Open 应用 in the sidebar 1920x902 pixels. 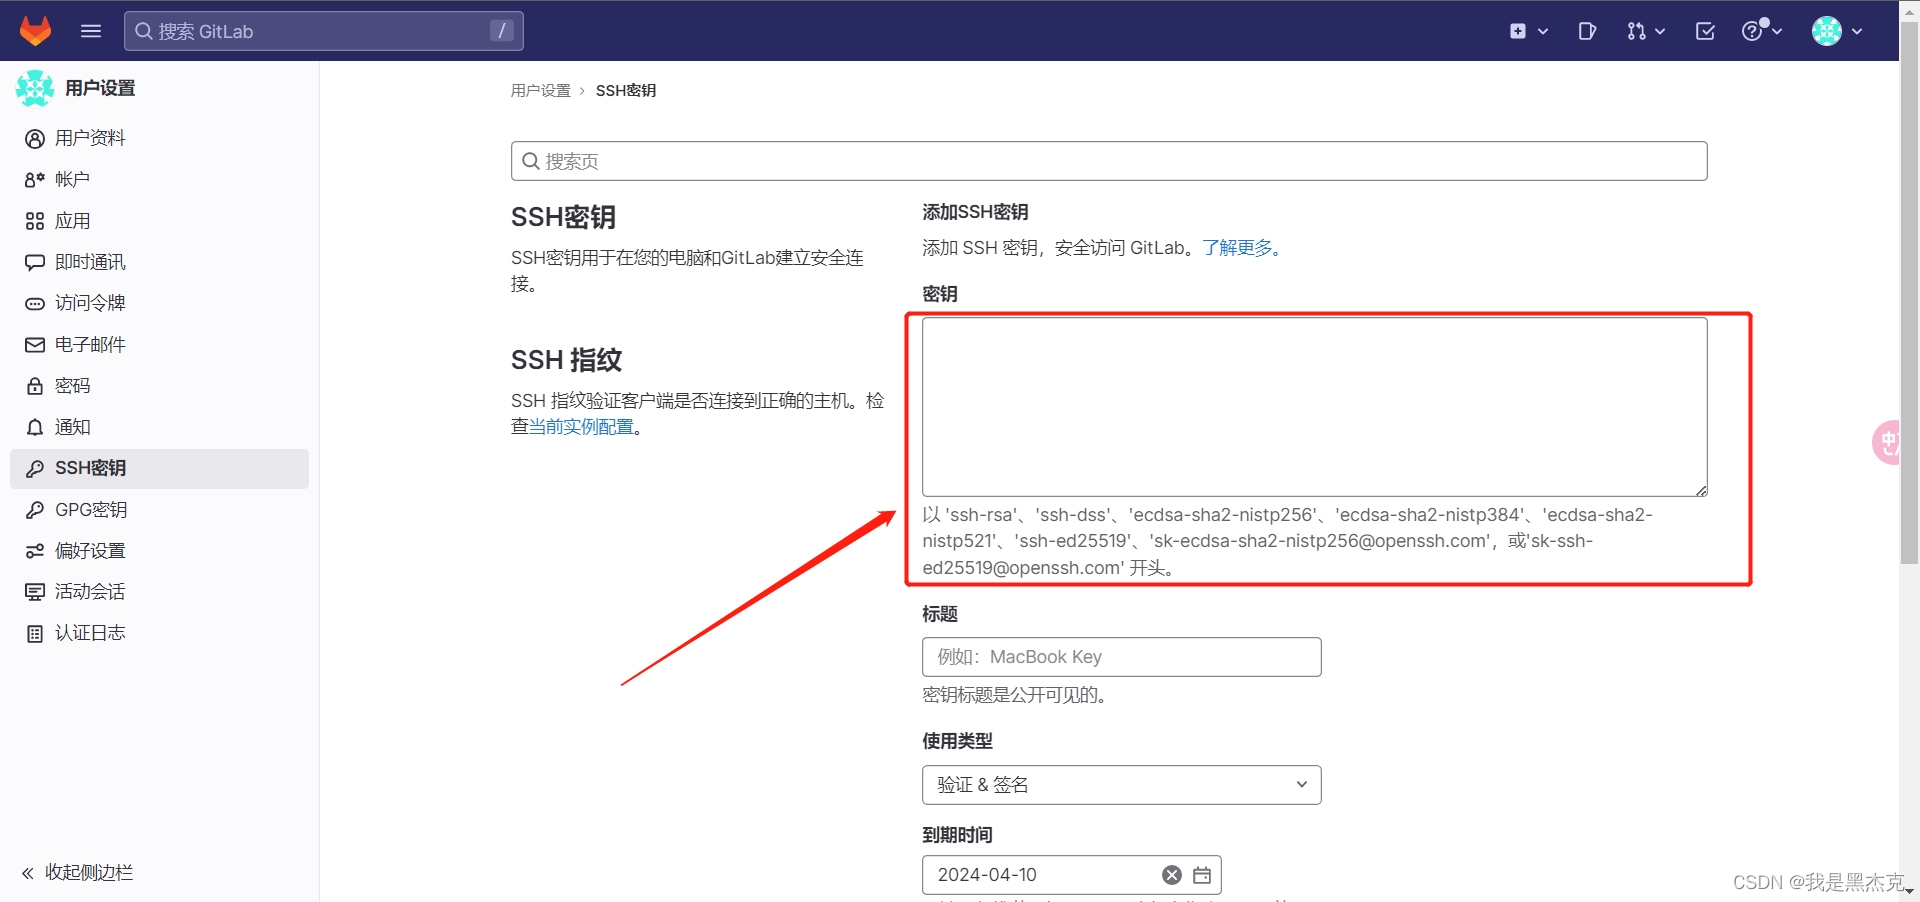point(159,221)
